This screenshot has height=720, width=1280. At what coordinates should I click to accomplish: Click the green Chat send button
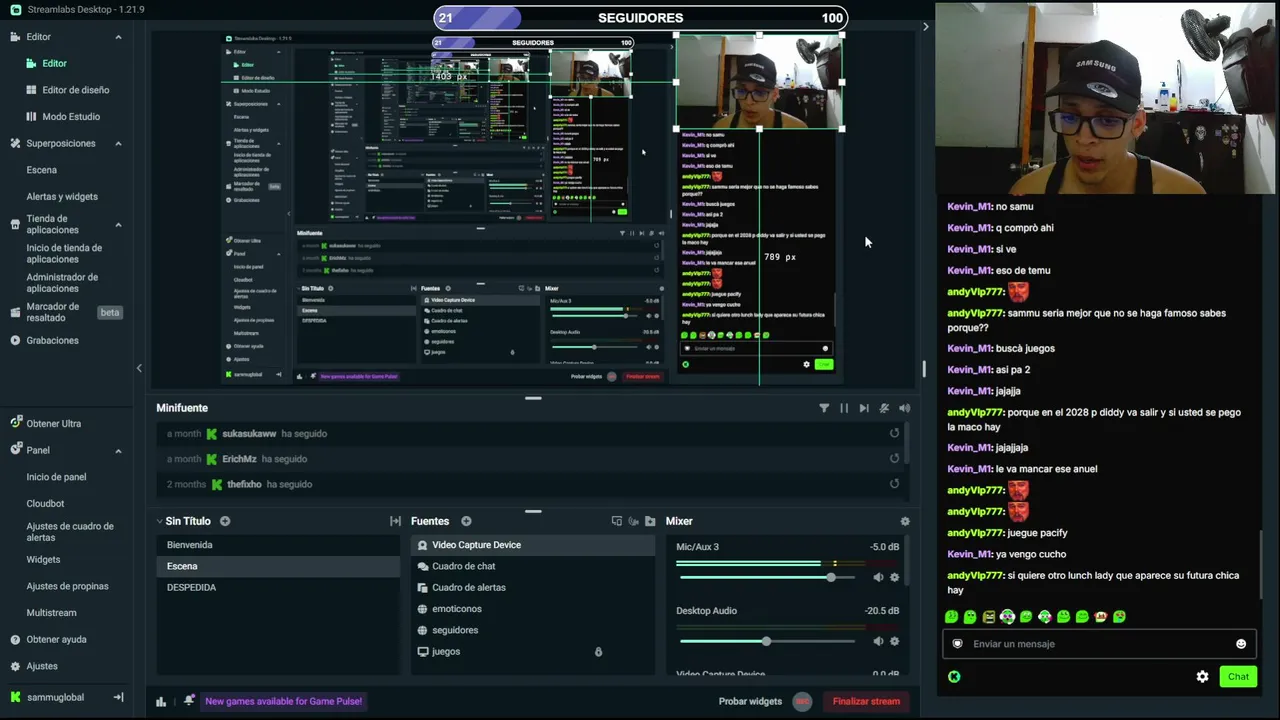[x=1238, y=677]
